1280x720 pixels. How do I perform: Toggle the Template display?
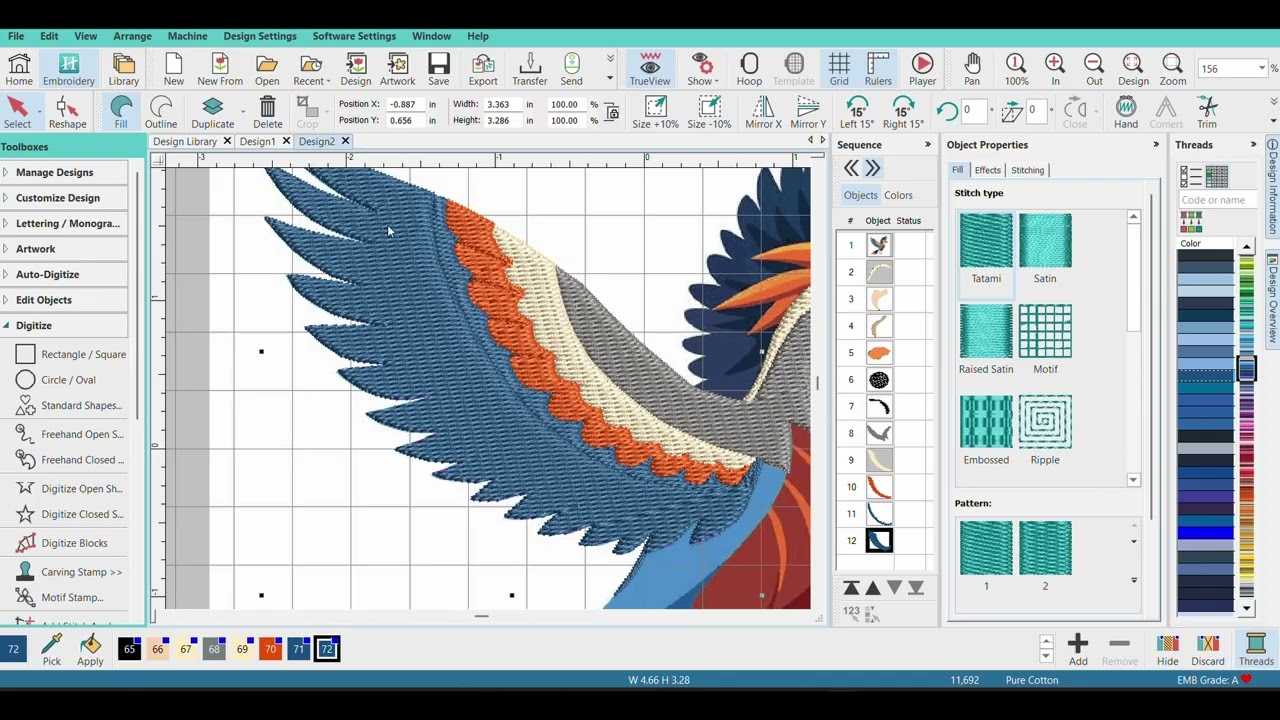(x=794, y=69)
